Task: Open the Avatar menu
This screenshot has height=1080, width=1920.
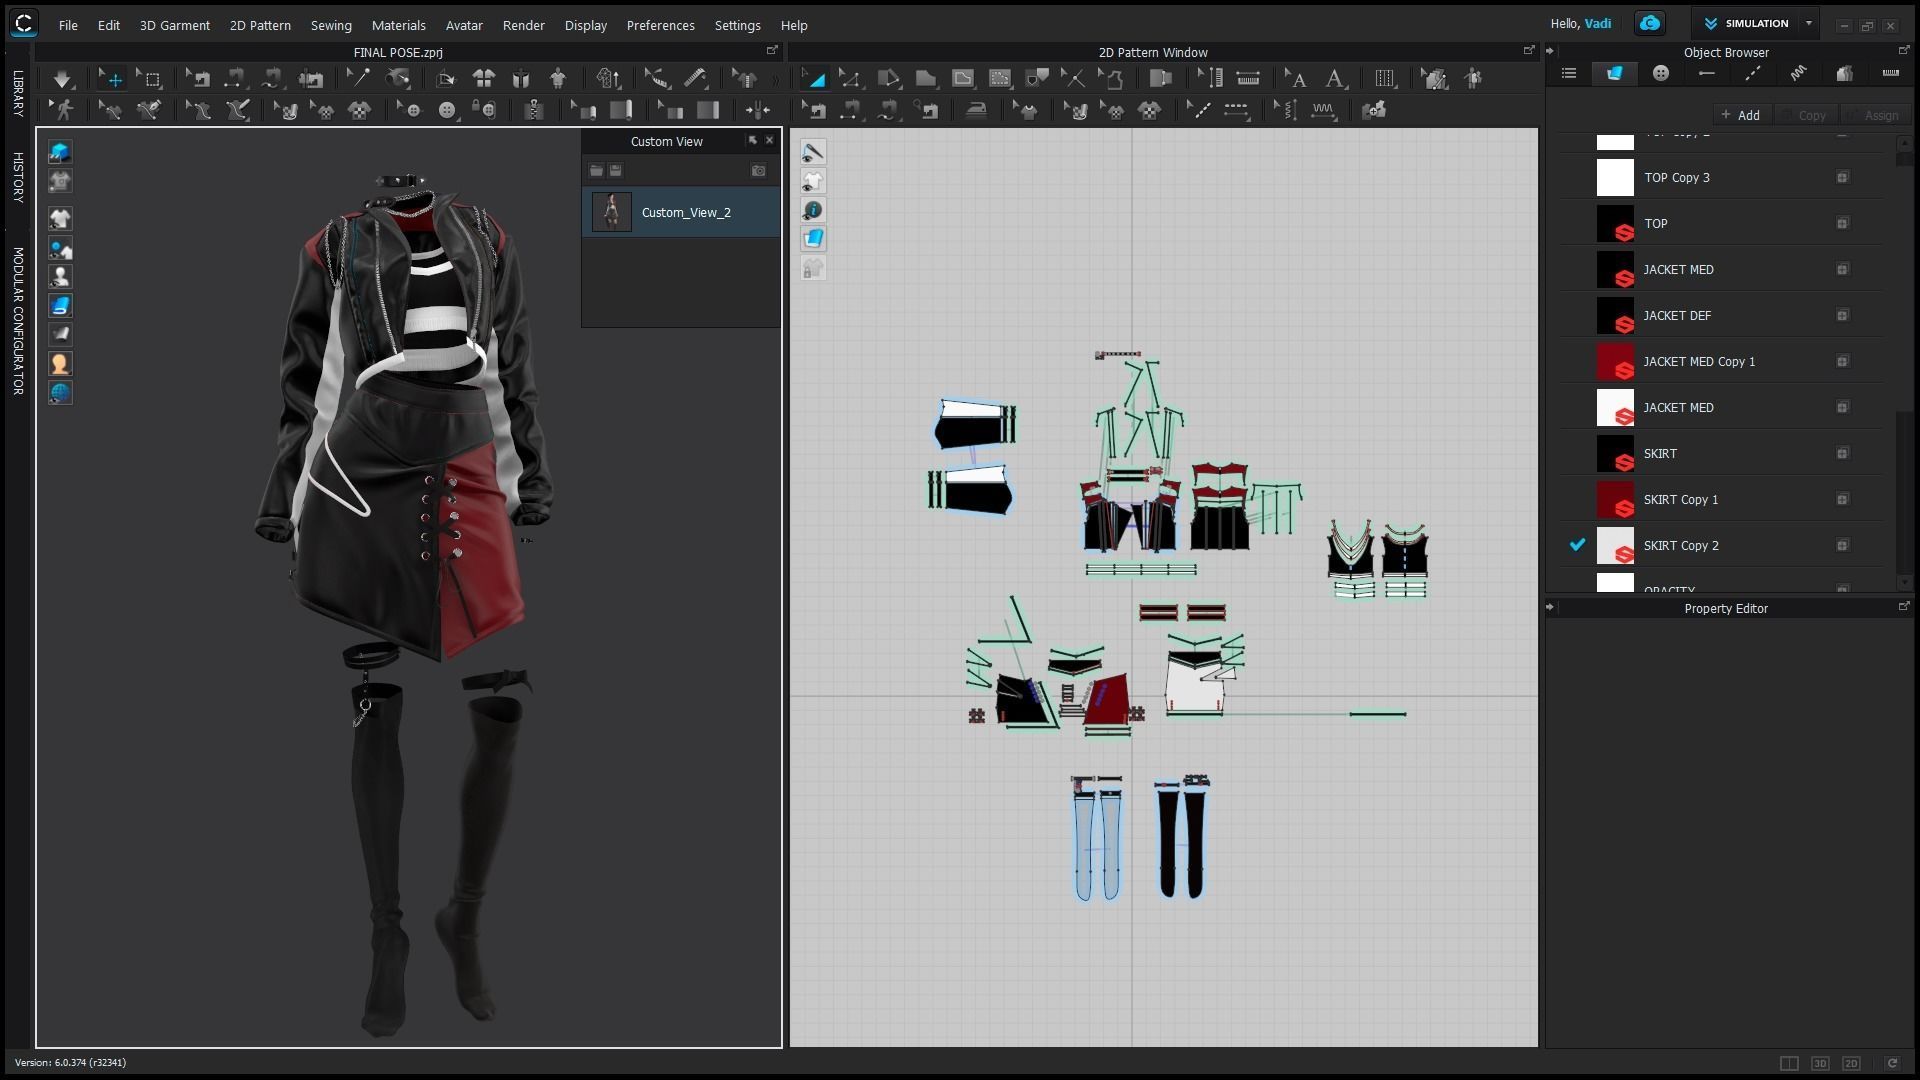Action: tap(464, 25)
